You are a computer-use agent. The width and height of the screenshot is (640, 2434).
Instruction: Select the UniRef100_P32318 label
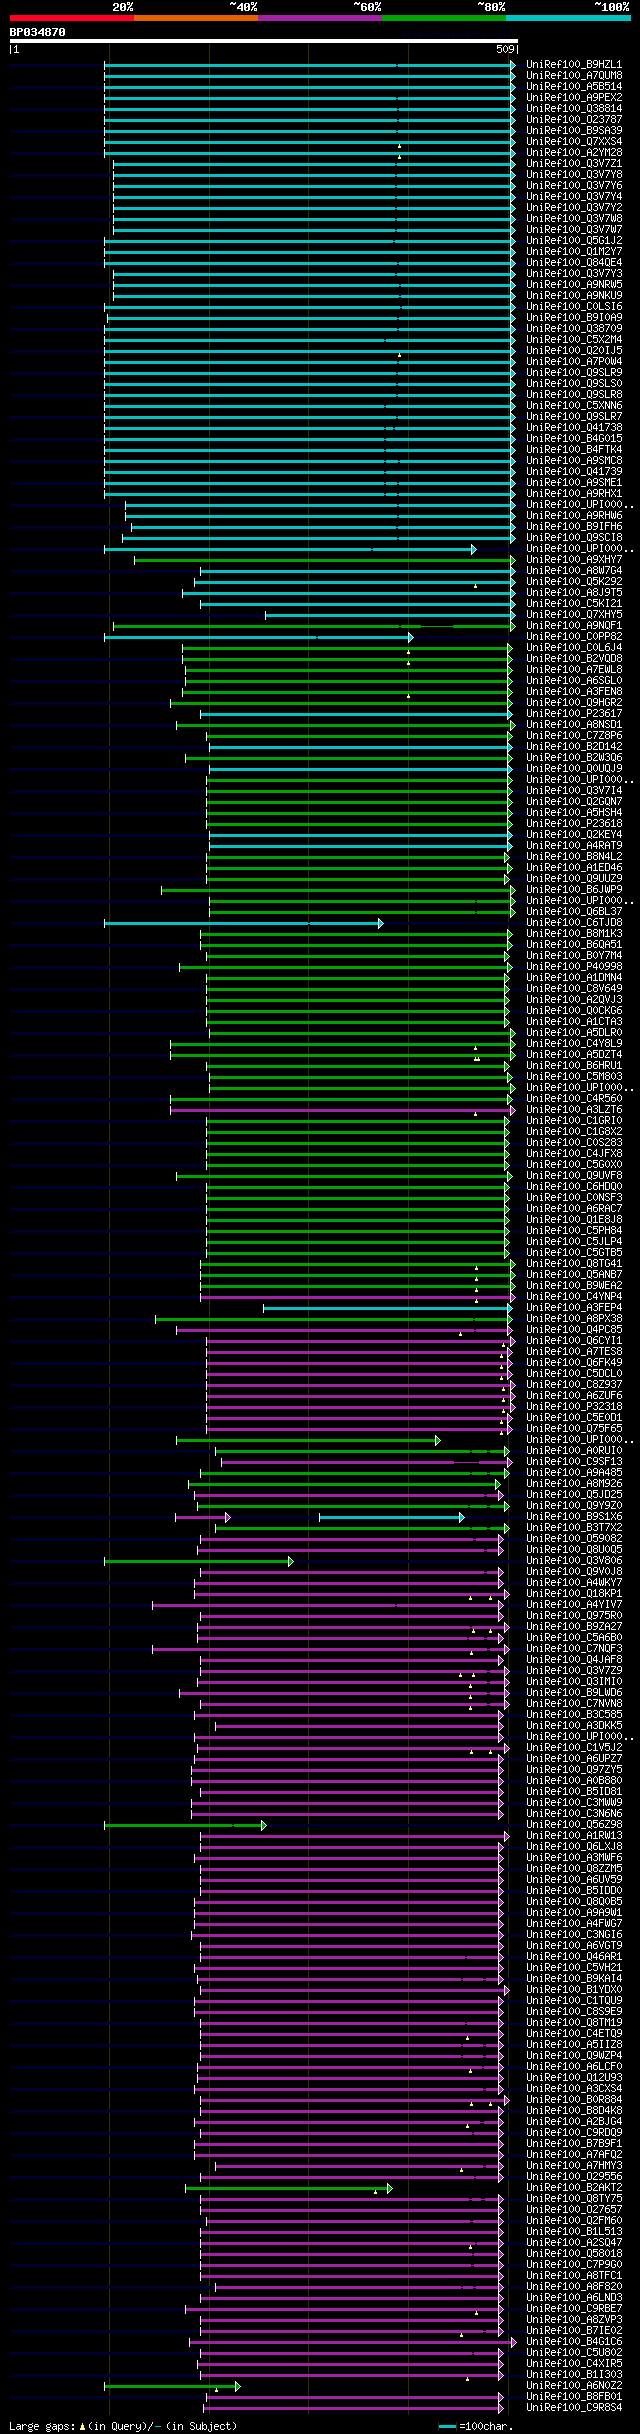574,1407
